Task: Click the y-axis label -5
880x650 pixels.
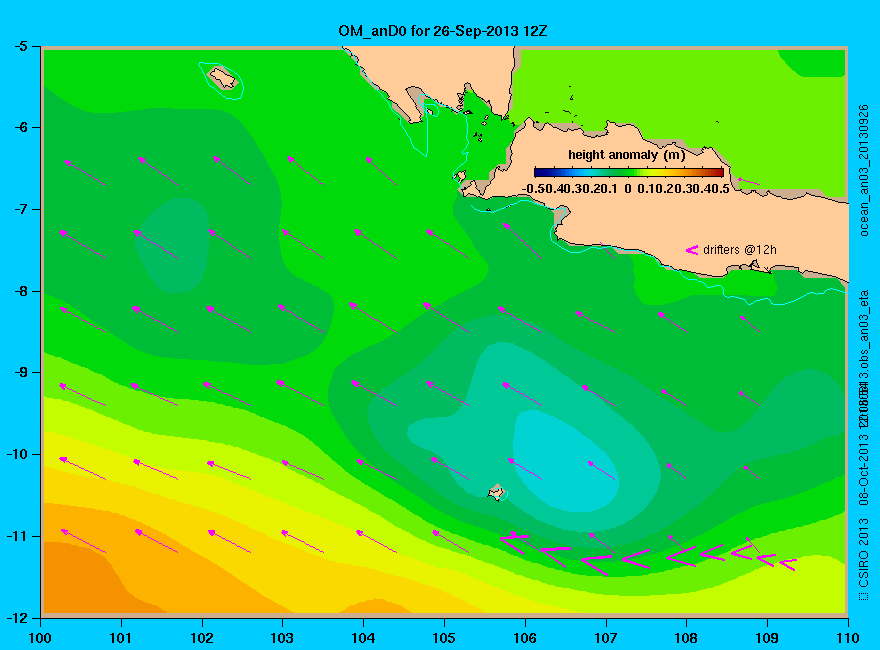Action: pyautogui.click(x=20, y=46)
